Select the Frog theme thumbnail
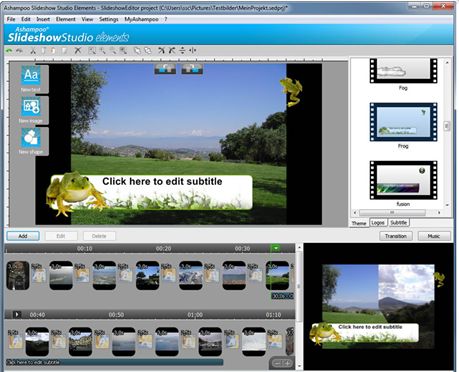Viewport: 459px width, 372px height. coord(403,122)
